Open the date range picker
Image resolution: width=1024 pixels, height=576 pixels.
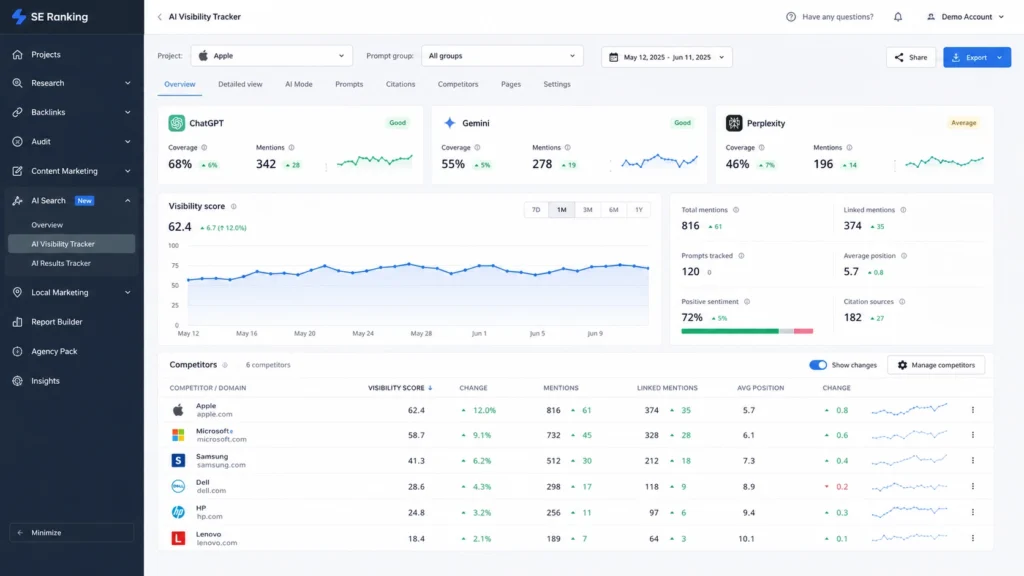[x=667, y=57]
